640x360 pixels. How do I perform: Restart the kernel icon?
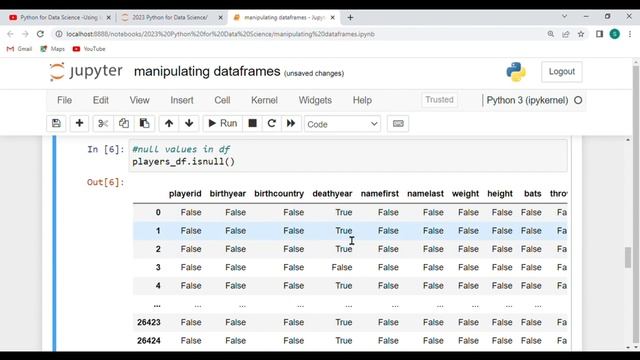coord(271,124)
